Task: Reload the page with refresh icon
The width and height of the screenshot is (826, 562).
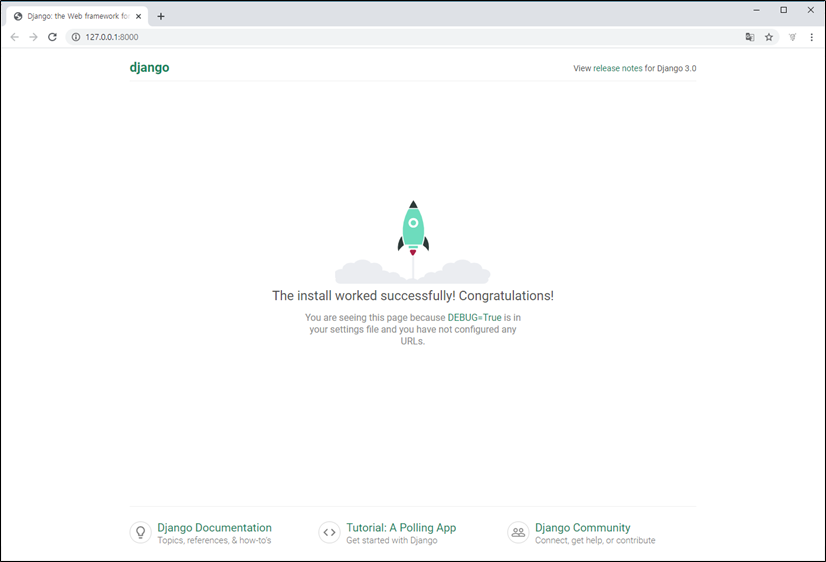Action: tap(52, 37)
